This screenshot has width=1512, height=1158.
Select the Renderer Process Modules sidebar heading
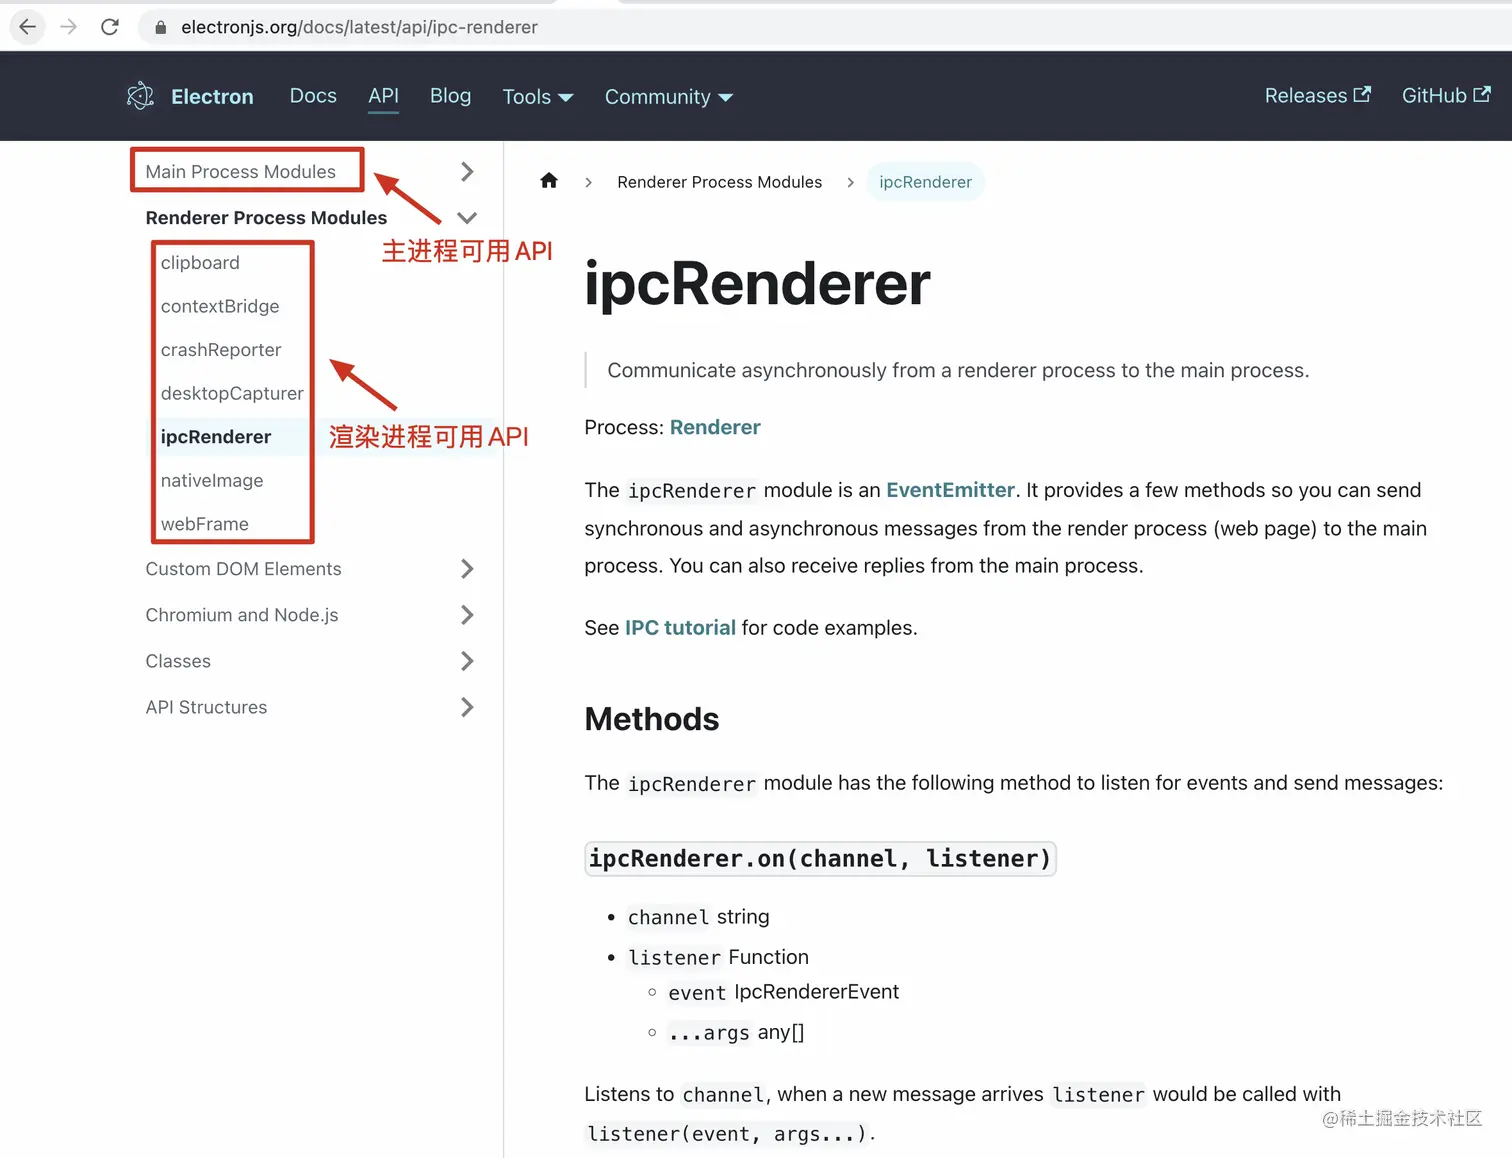point(266,217)
